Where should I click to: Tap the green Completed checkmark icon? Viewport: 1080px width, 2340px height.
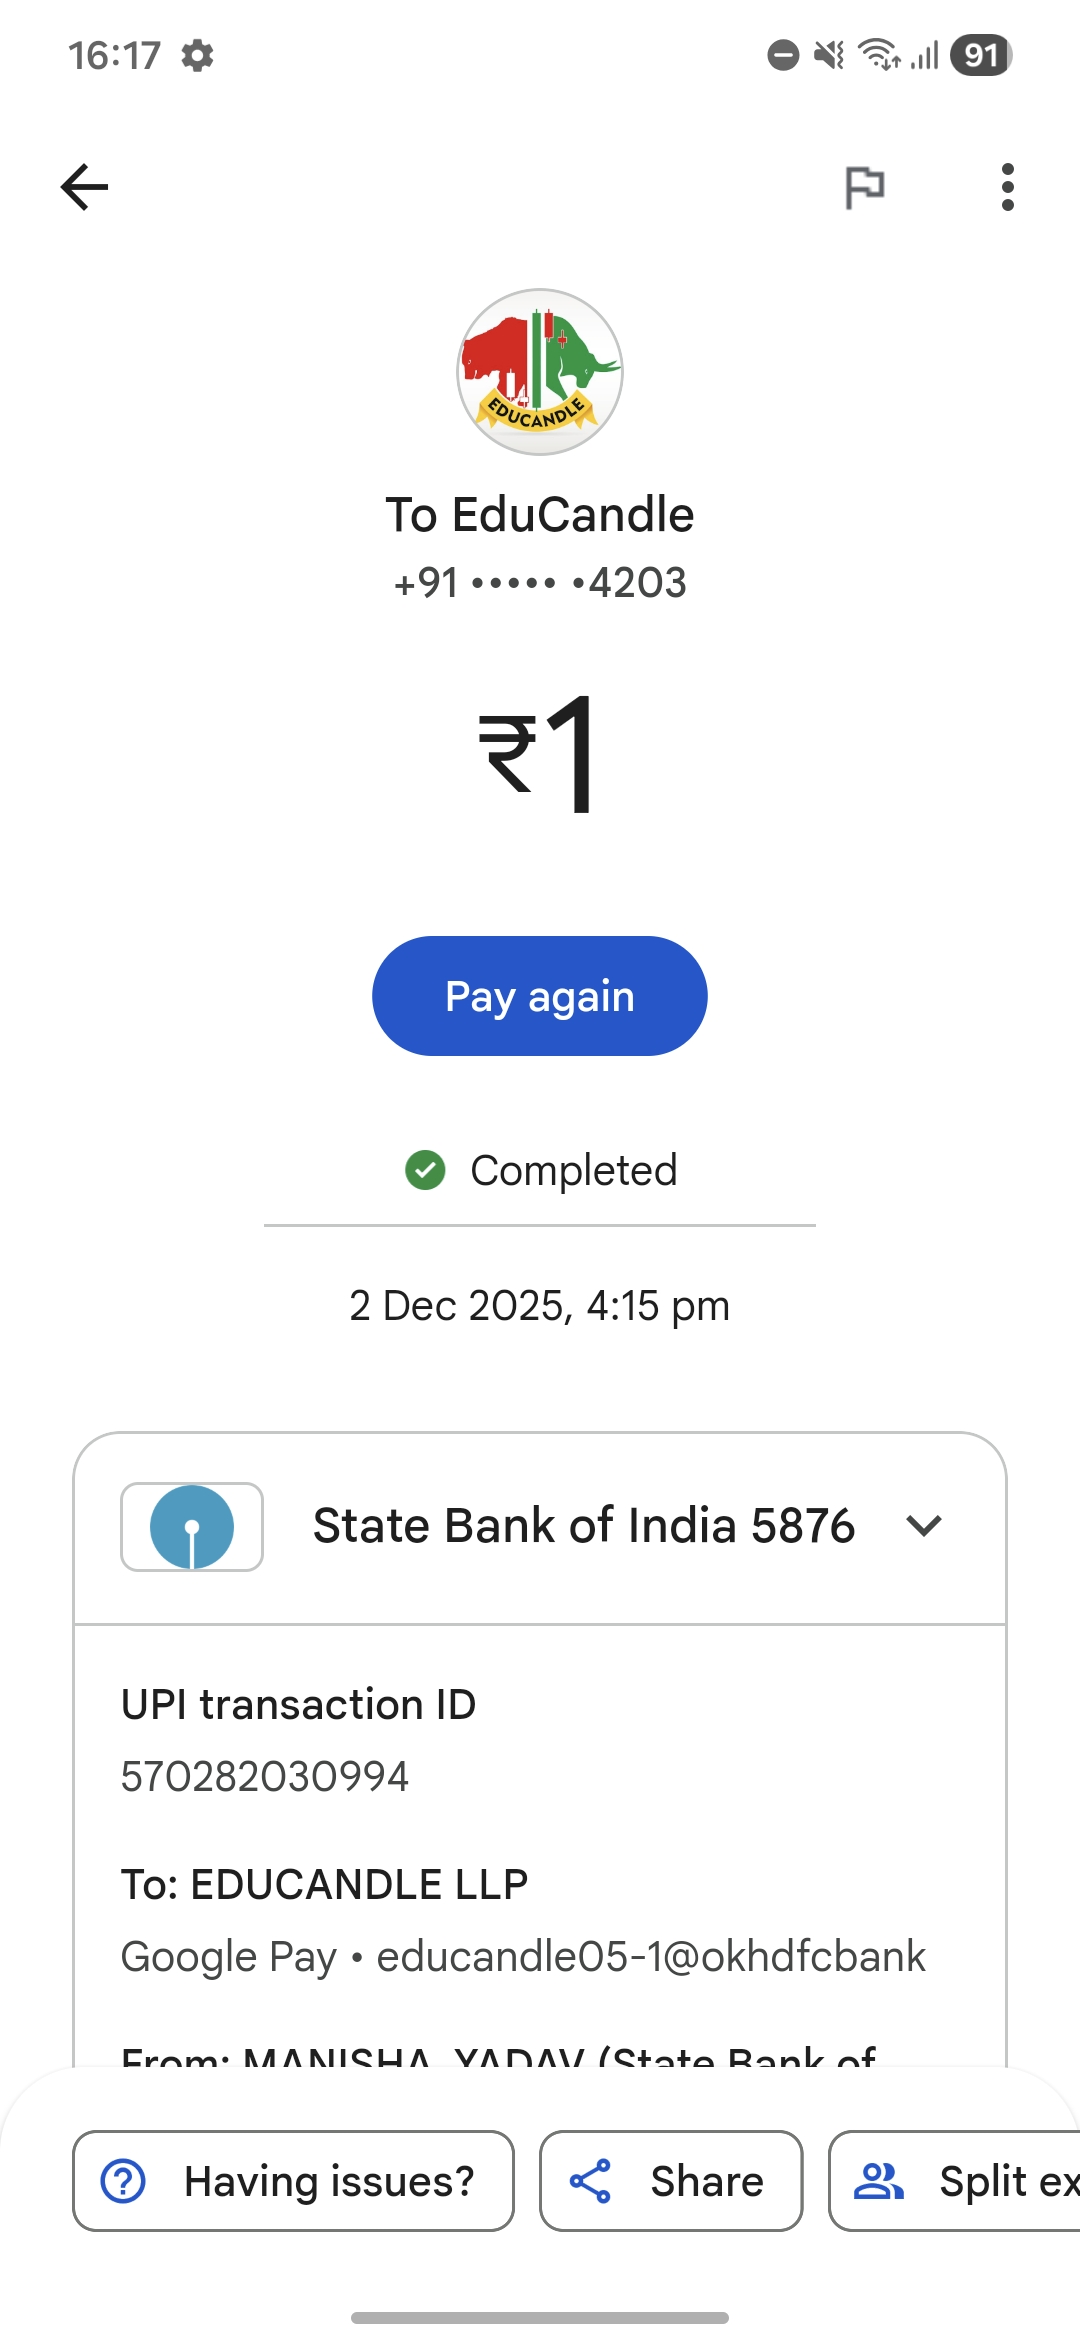point(425,1170)
